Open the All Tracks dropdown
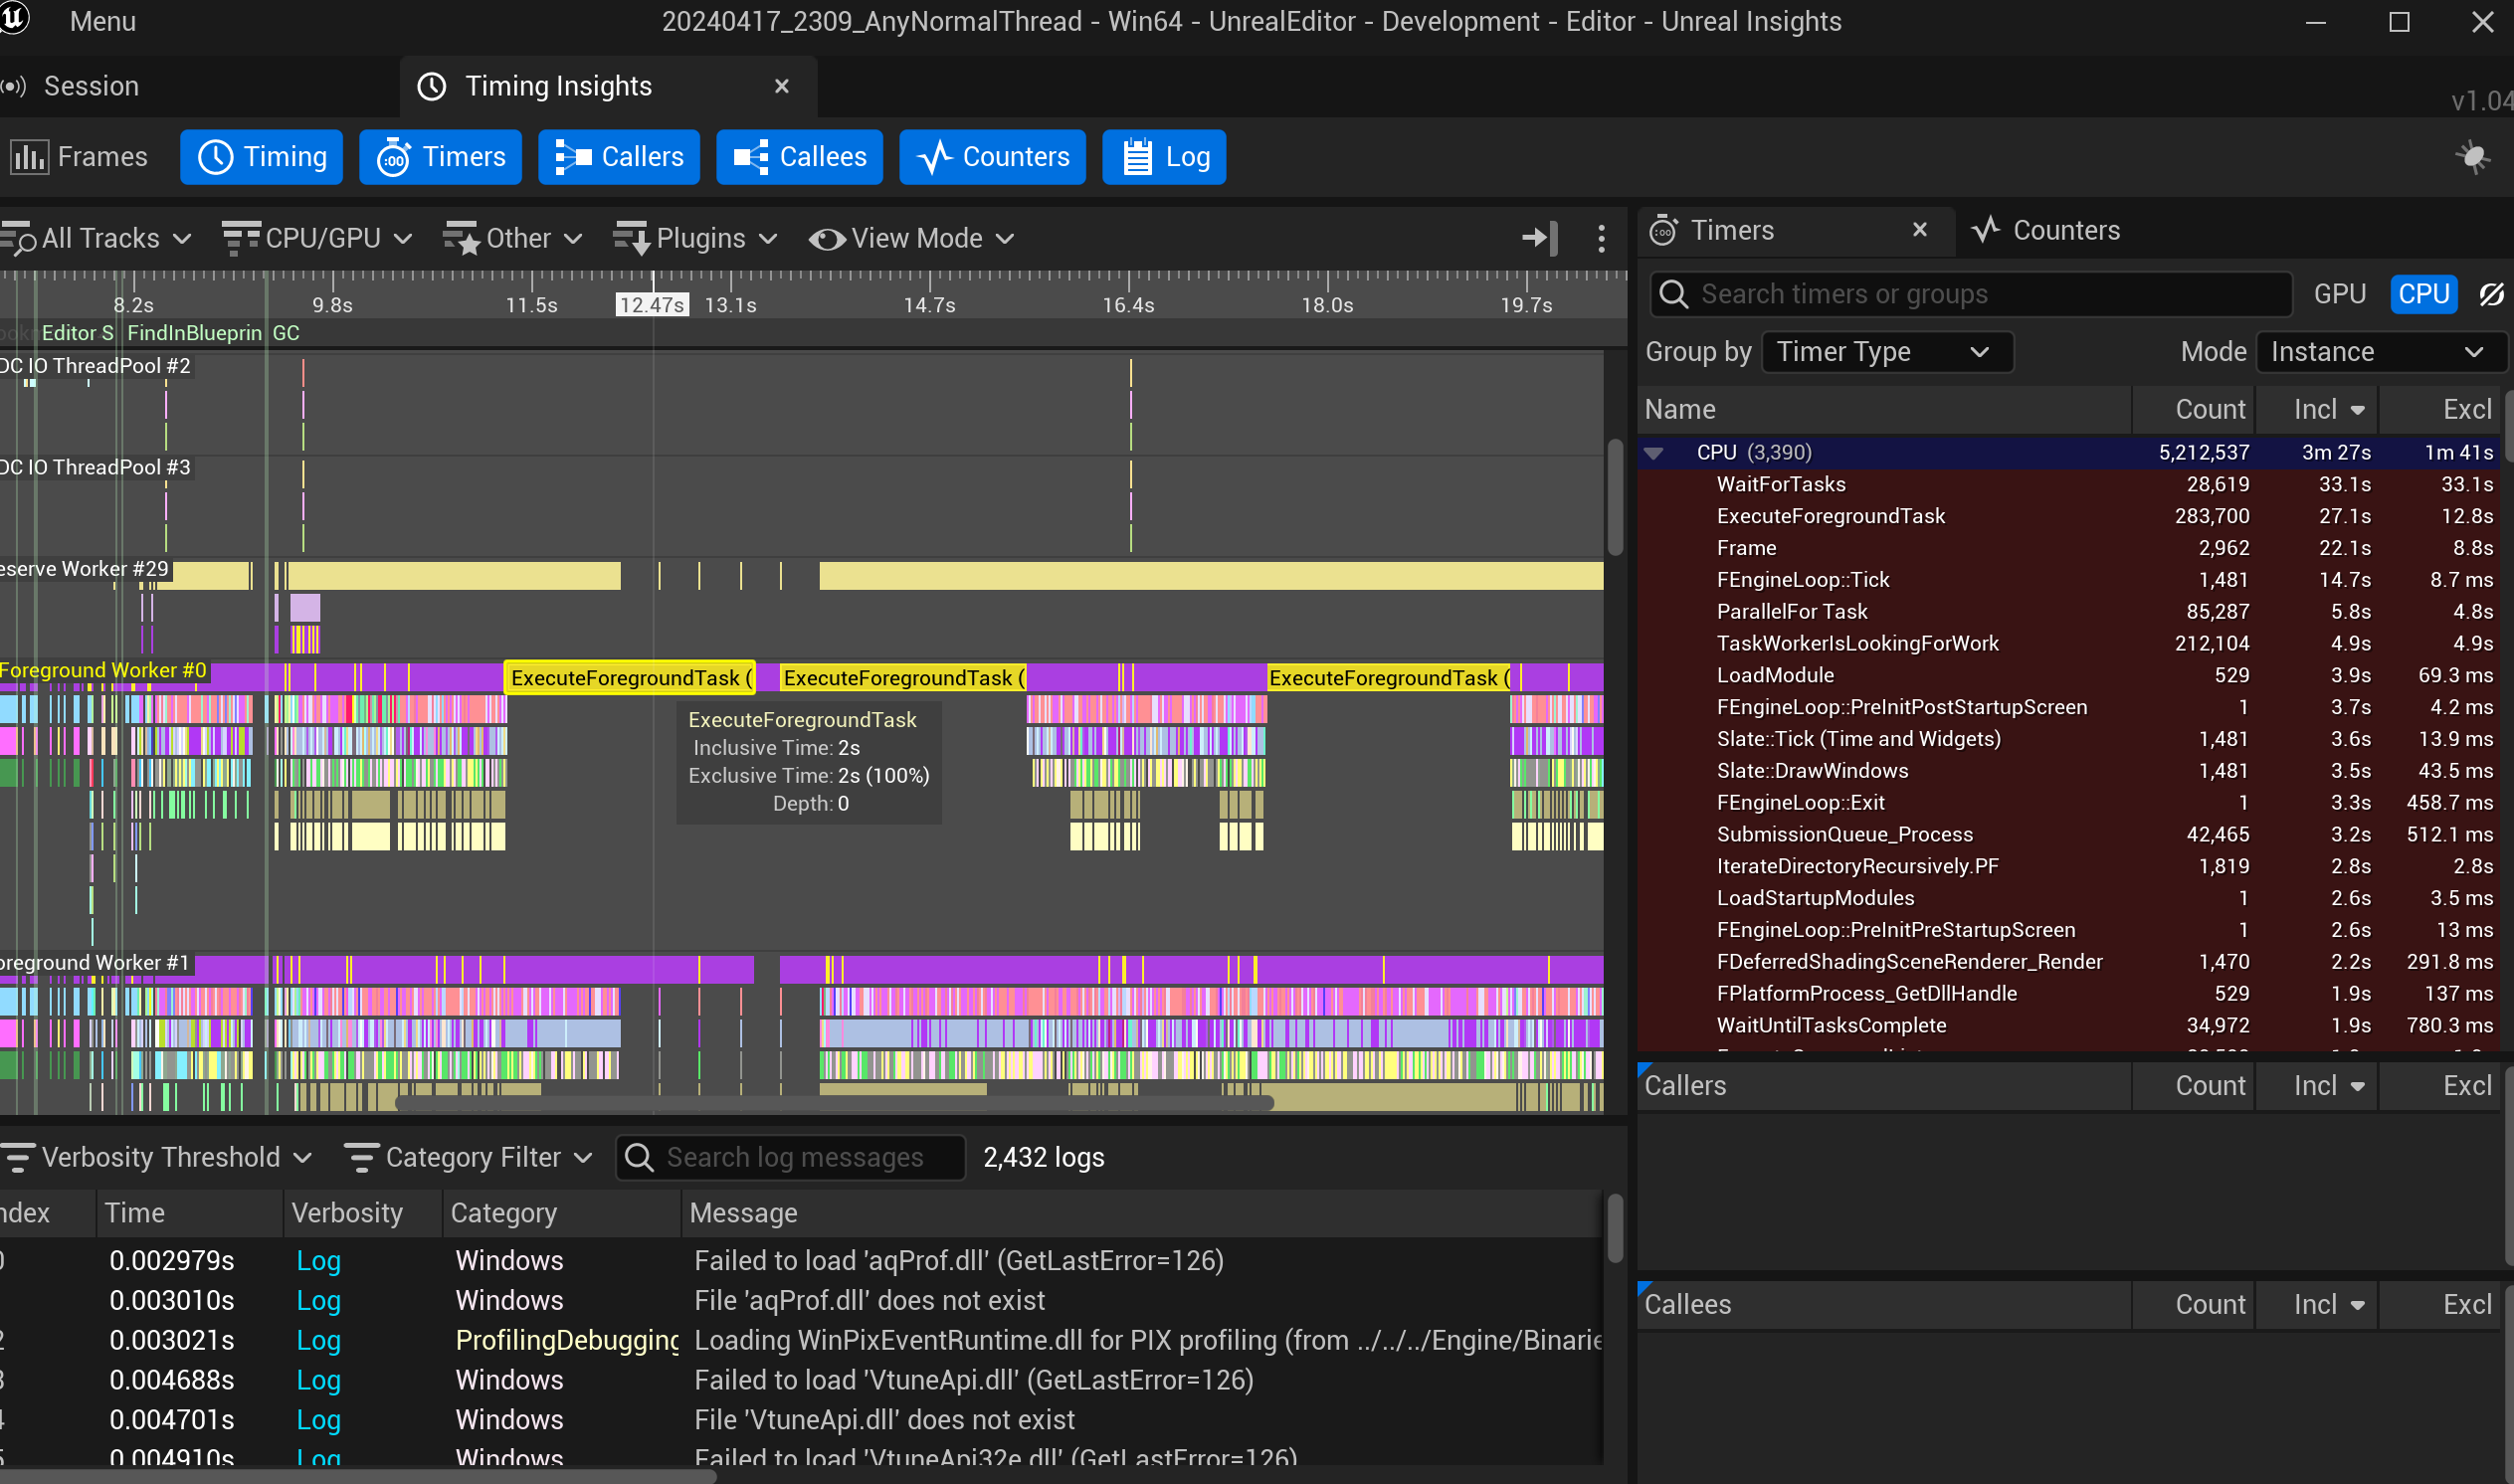Screen dimensions: 2514x1484 pyautogui.click(x=97, y=238)
